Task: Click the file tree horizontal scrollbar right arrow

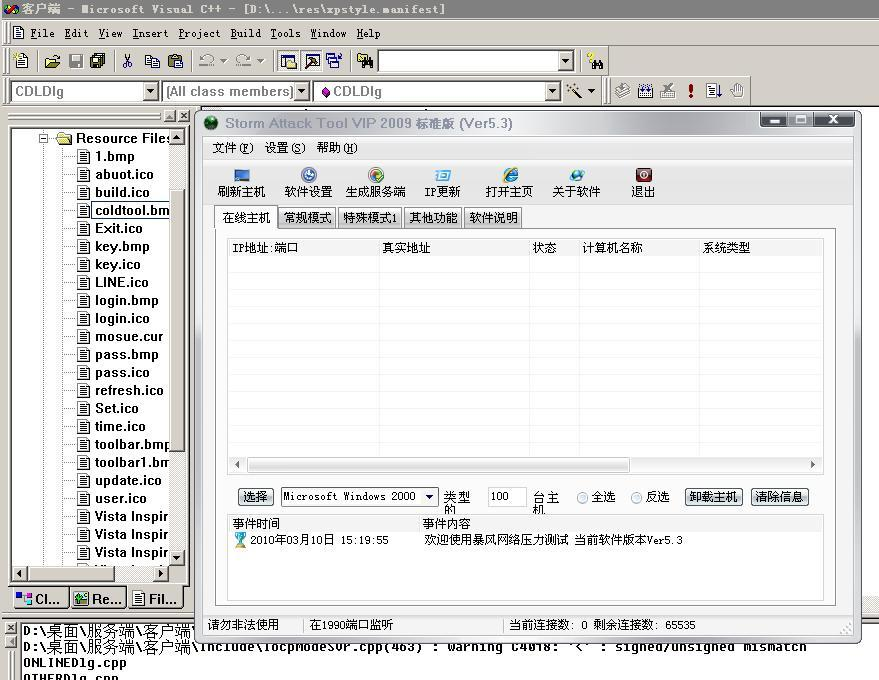Action: (161, 573)
